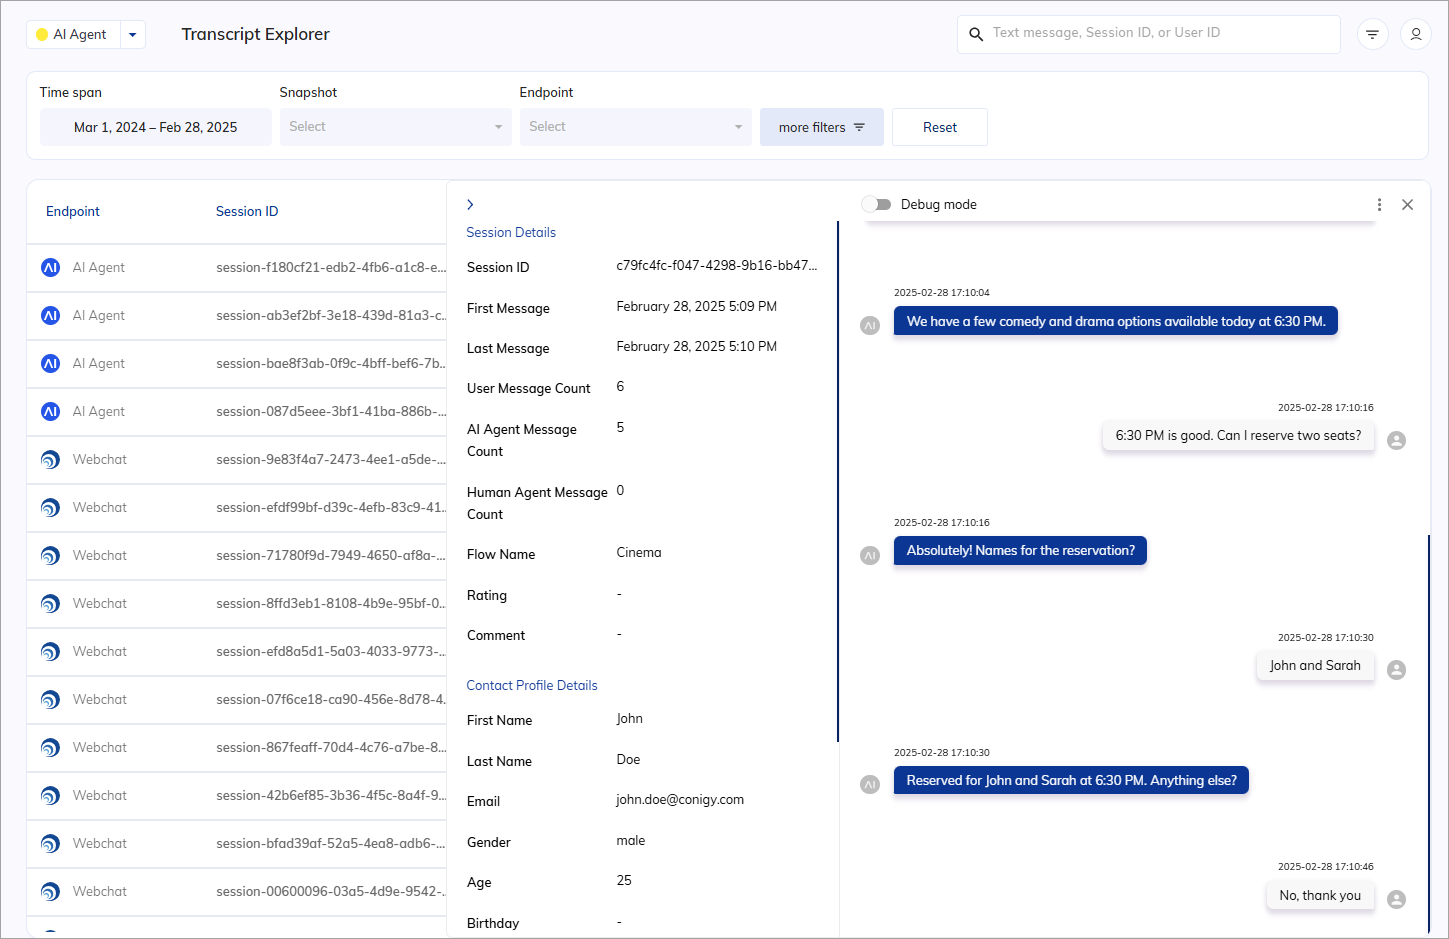Screen dimensions: 1449x939
Task: Open the Endpoint select dropdown
Action: tap(635, 127)
